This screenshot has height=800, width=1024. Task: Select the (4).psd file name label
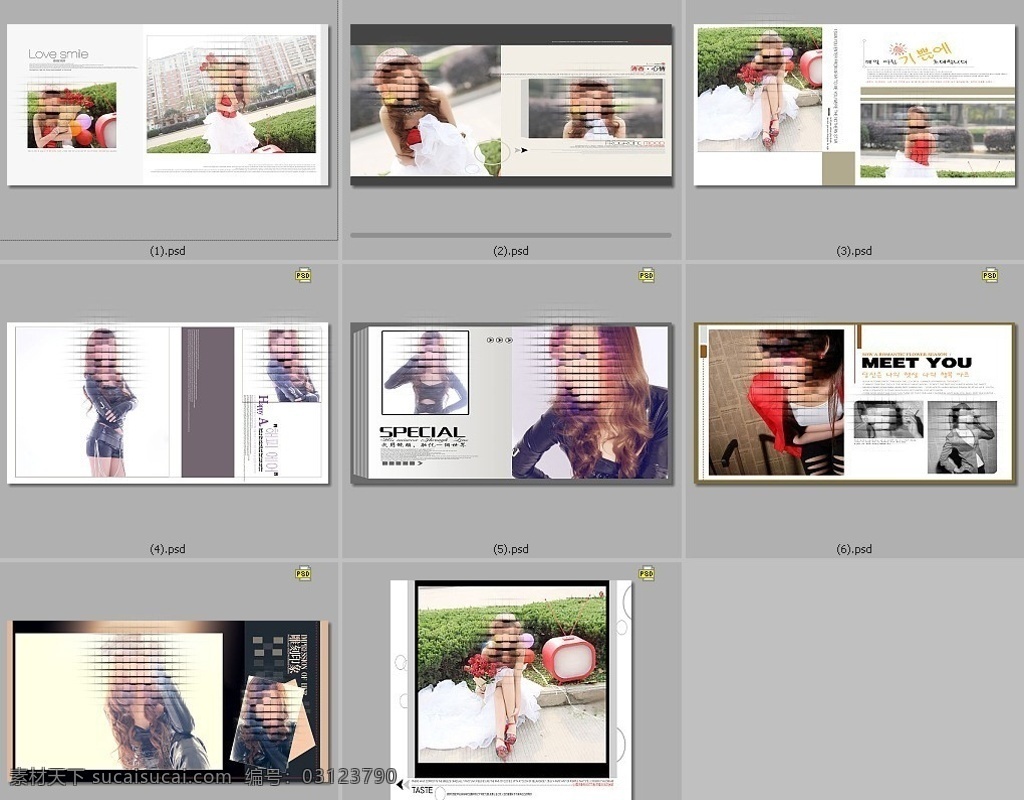point(168,549)
